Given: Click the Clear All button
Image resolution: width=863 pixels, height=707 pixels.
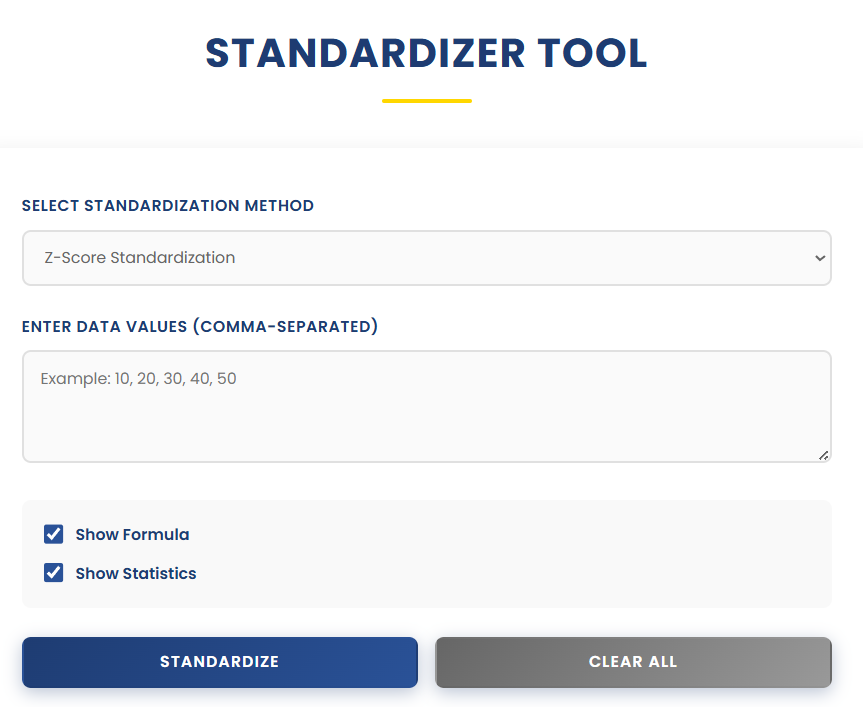Looking at the screenshot, I should pos(633,662).
